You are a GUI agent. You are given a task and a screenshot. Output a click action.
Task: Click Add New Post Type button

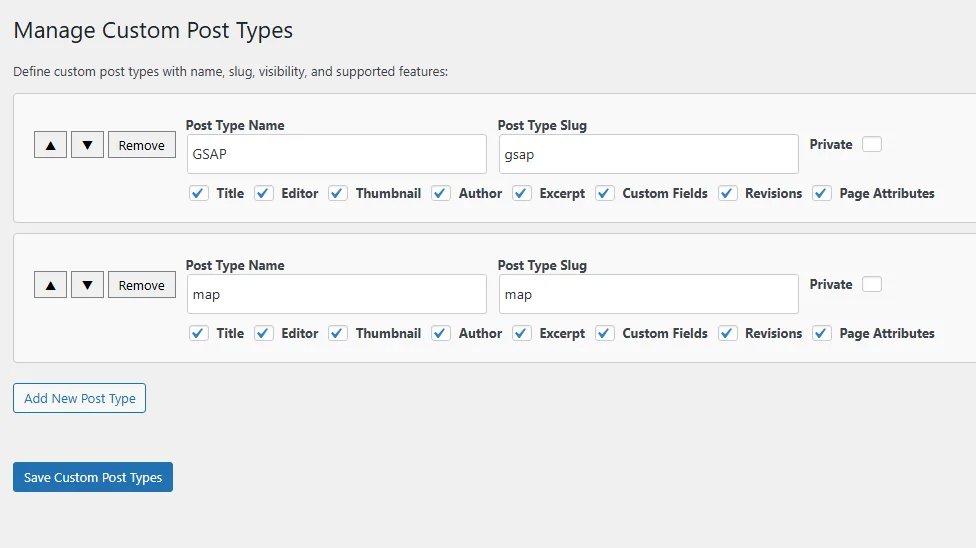pos(80,398)
